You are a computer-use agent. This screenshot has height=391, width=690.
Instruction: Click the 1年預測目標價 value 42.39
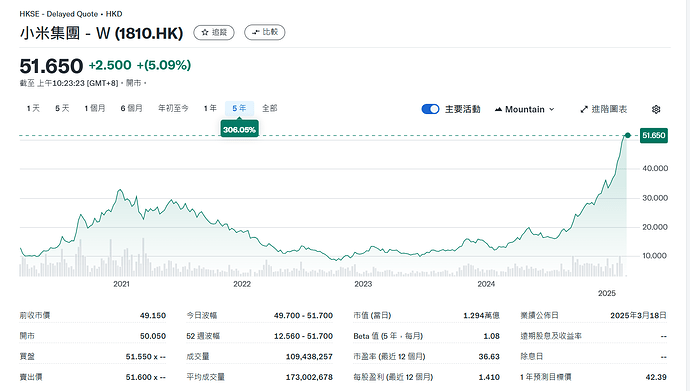click(x=656, y=377)
